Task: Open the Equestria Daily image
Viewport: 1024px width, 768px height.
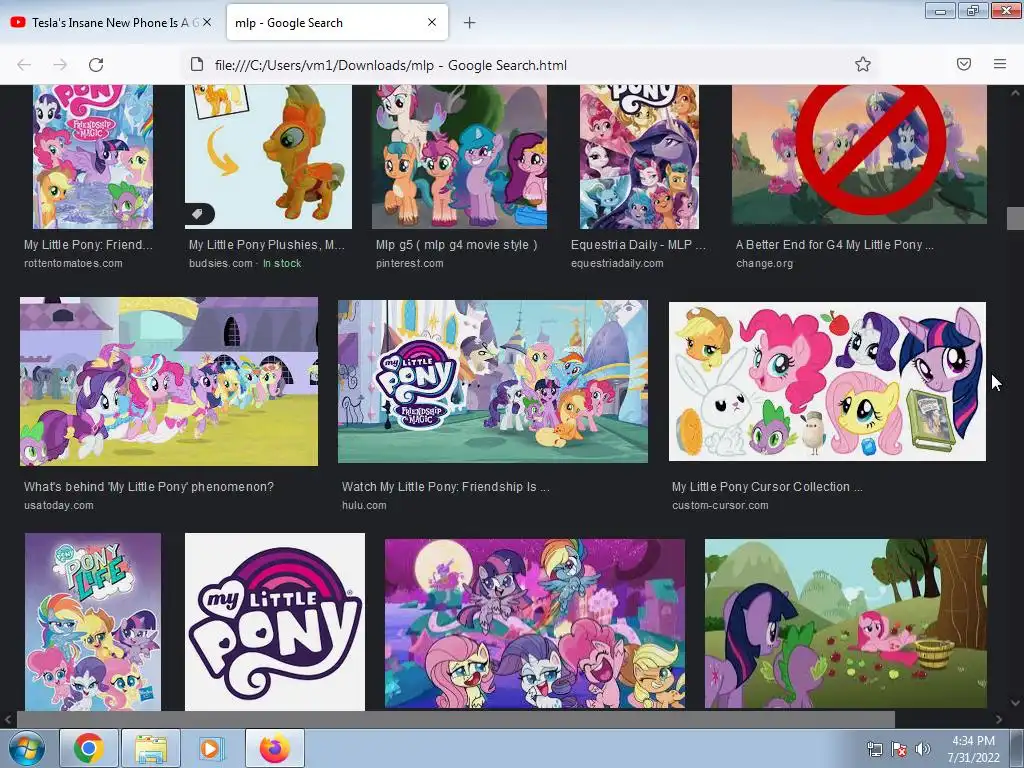Action: (x=639, y=157)
